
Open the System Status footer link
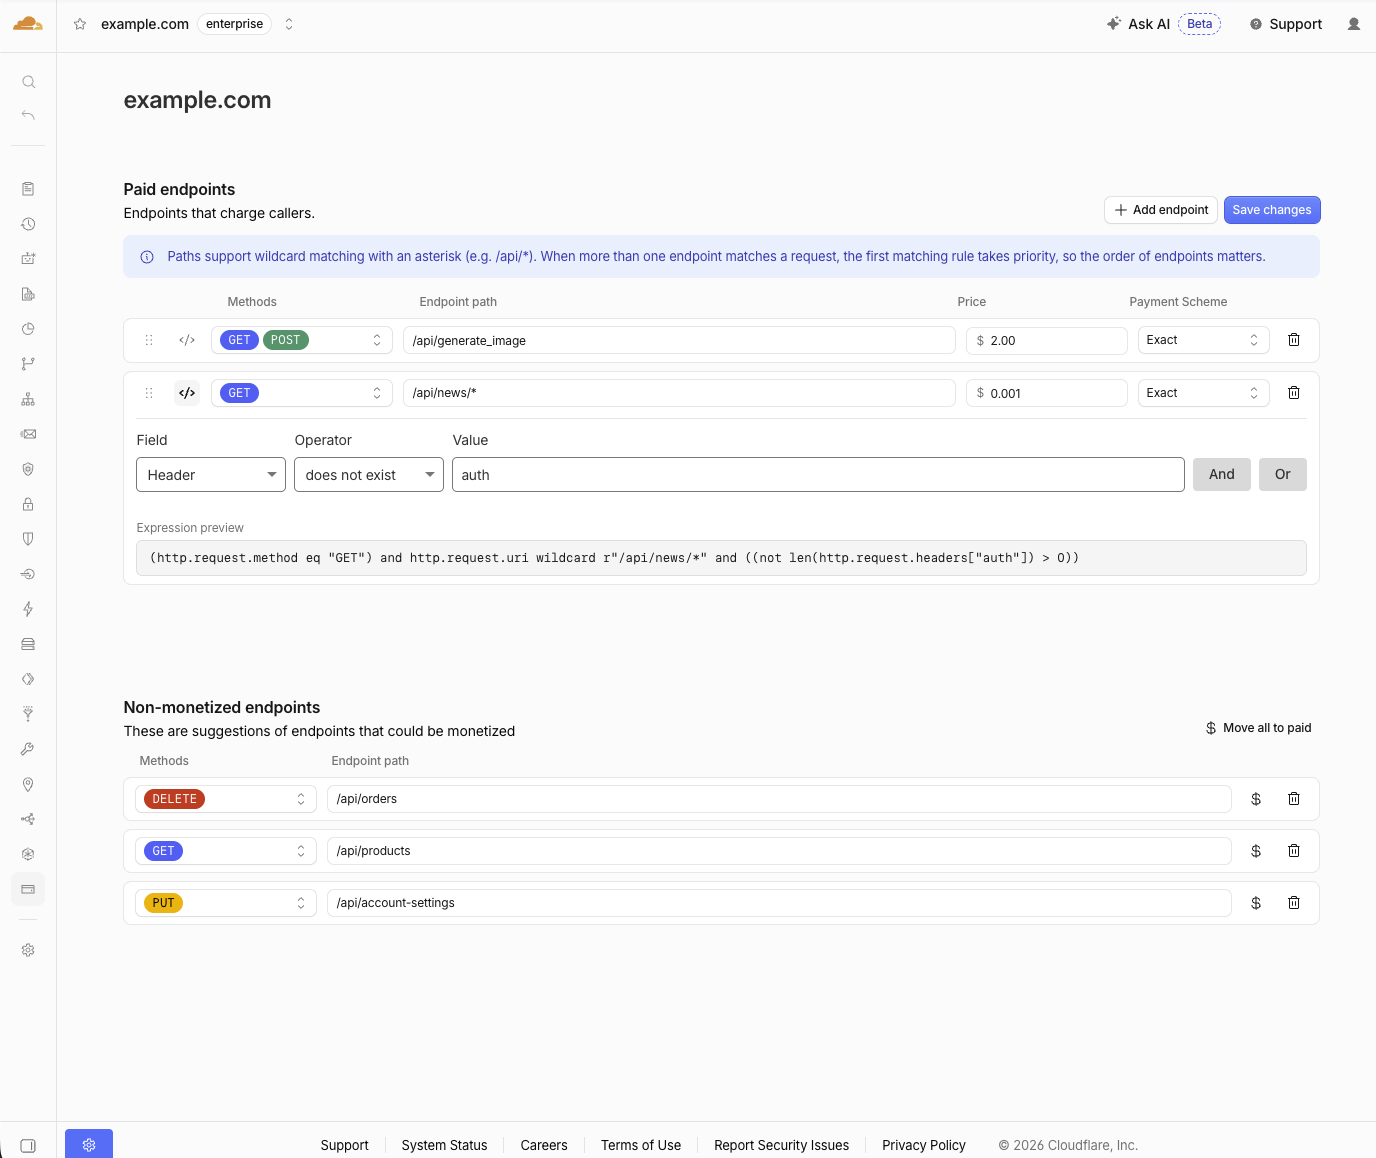(x=444, y=1145)
